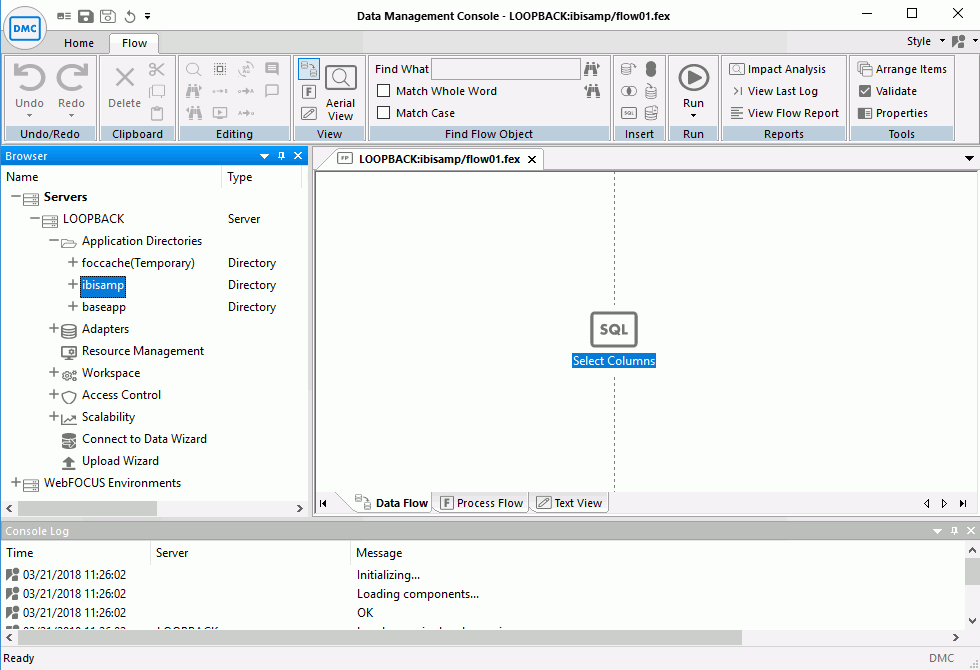Open the Run dropdown arrow
This screenshot has height=670, width=980.
pyautogui.click(x=693, y=116)
